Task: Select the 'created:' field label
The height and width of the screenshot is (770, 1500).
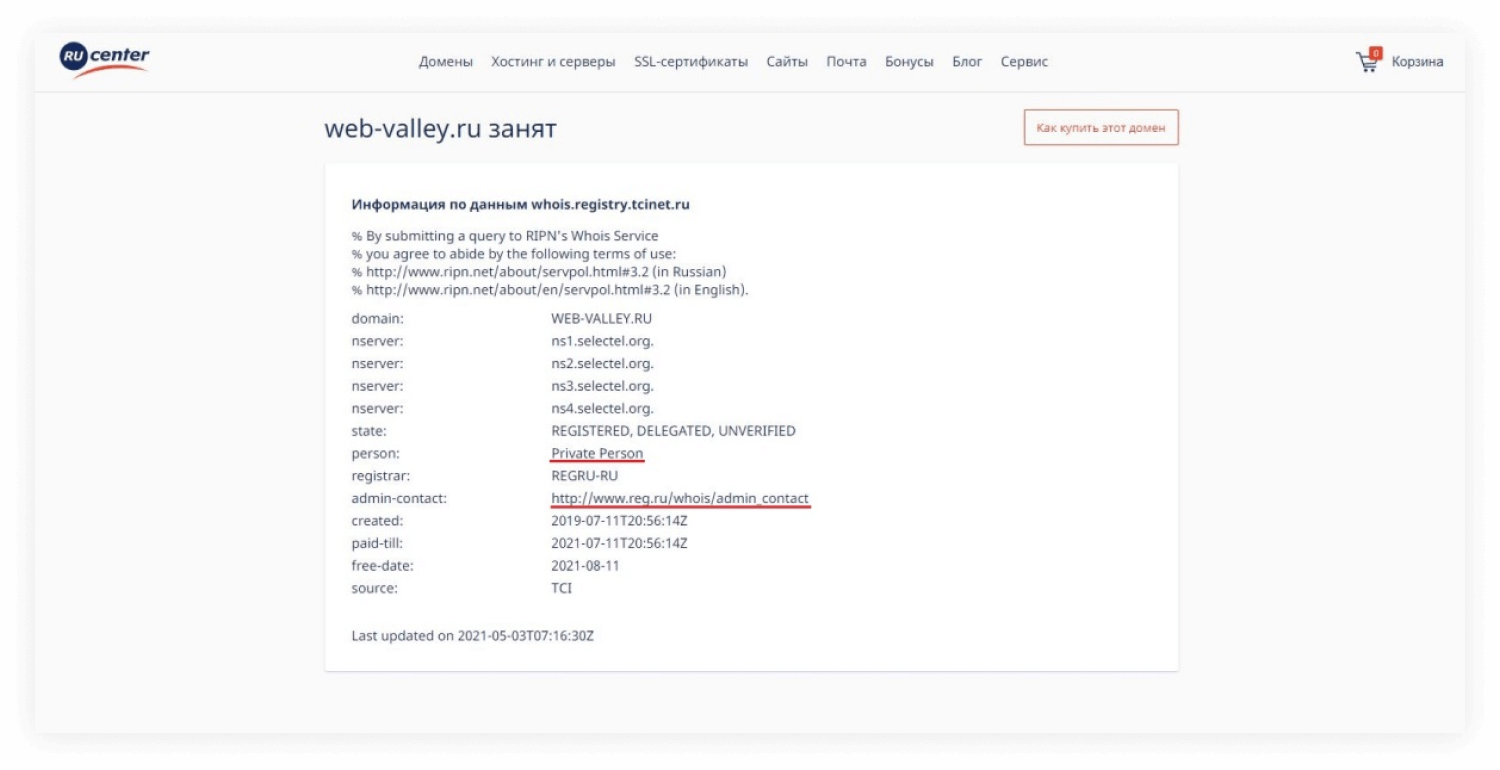Action: (377, 521)
